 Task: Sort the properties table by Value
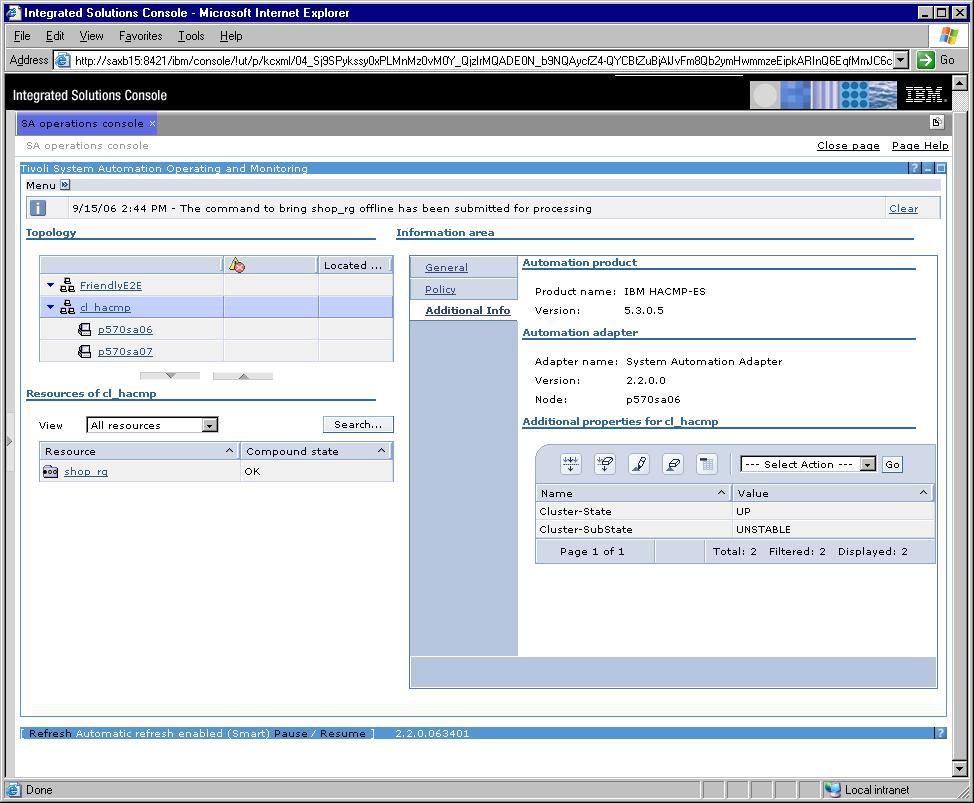point(923,492)
